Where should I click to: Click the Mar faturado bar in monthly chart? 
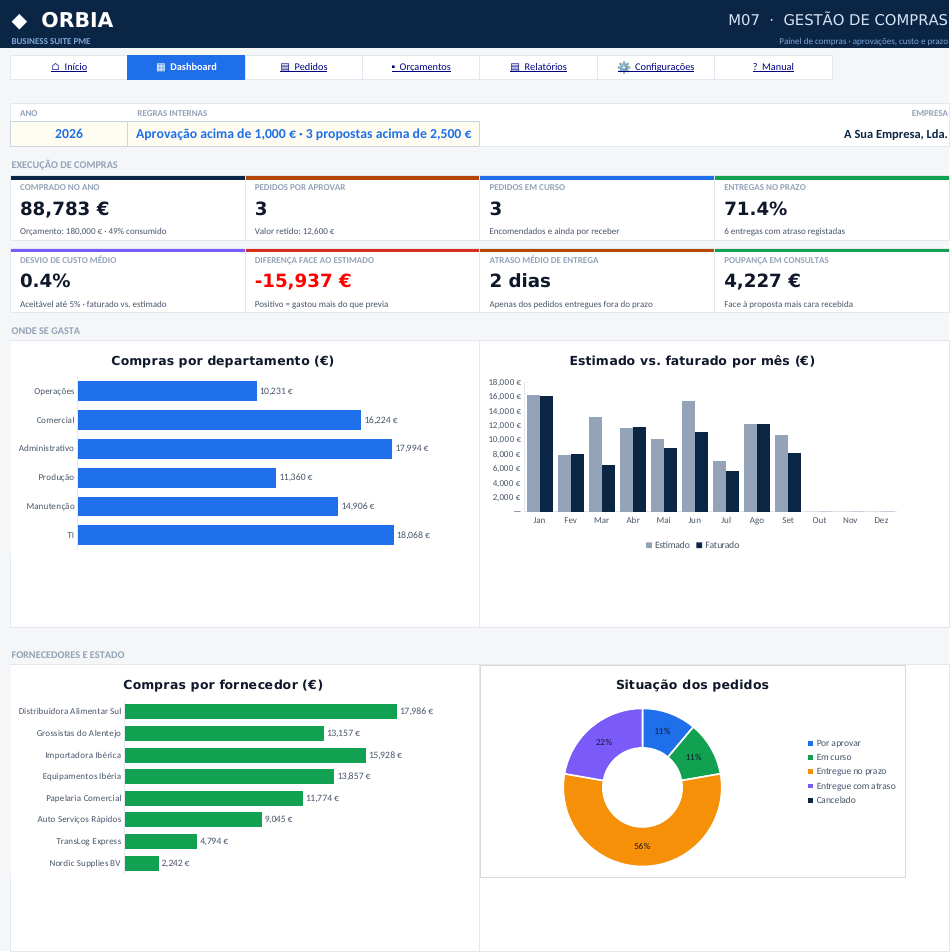click(608, 489)
